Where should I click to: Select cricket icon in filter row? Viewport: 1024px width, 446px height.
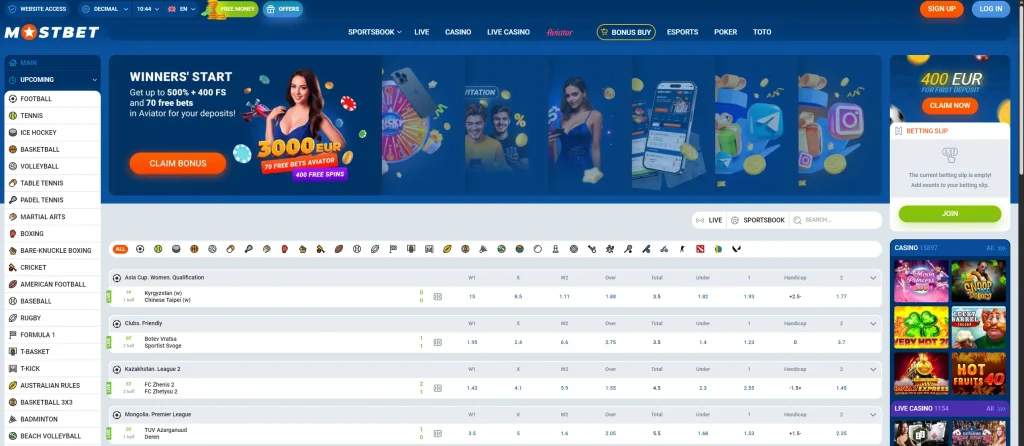(321, 249)
